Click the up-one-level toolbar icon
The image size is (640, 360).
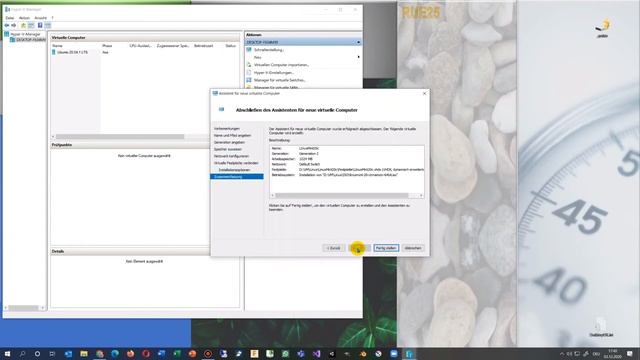point(23,25)
